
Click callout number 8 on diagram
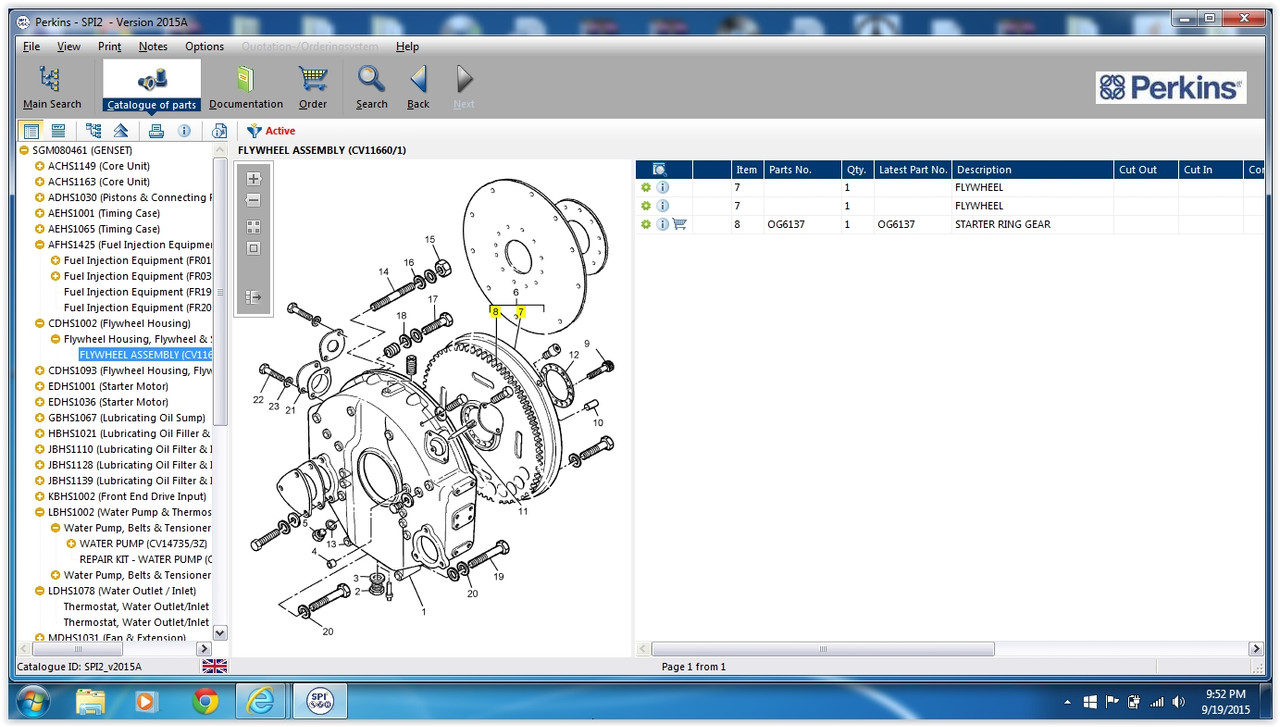point(495,312)
